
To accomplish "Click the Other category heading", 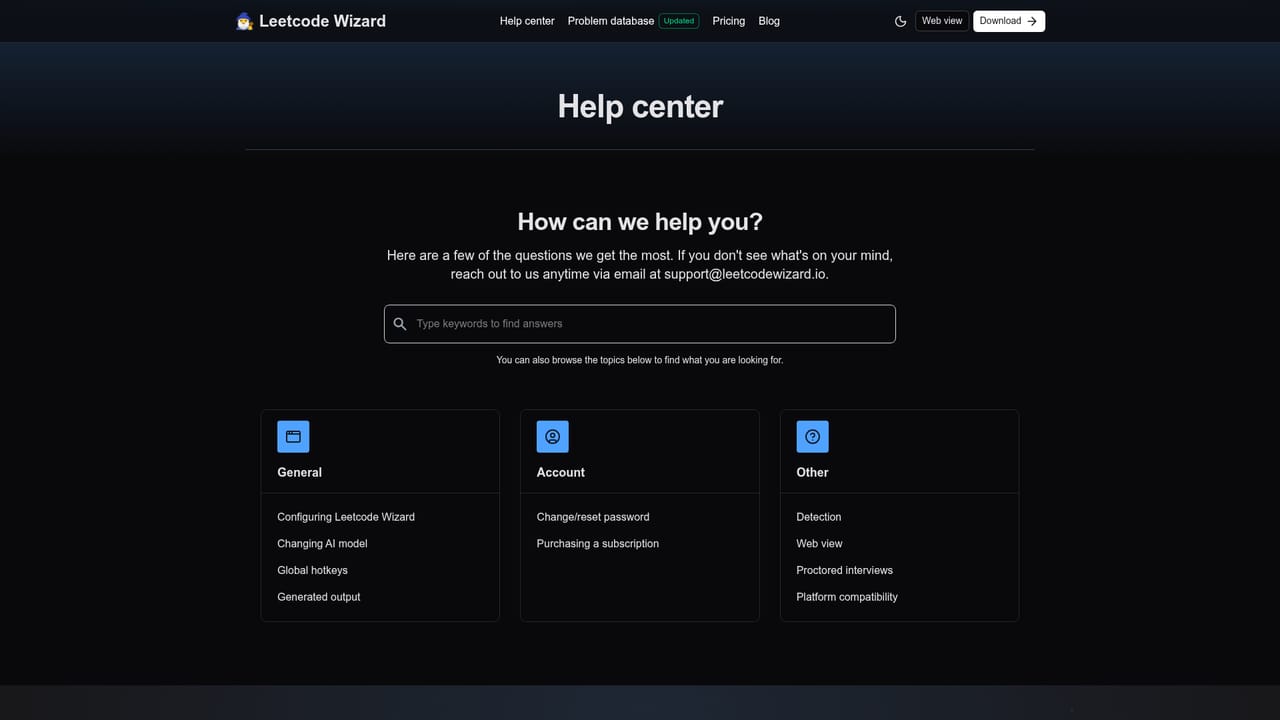I will [813, 472].
